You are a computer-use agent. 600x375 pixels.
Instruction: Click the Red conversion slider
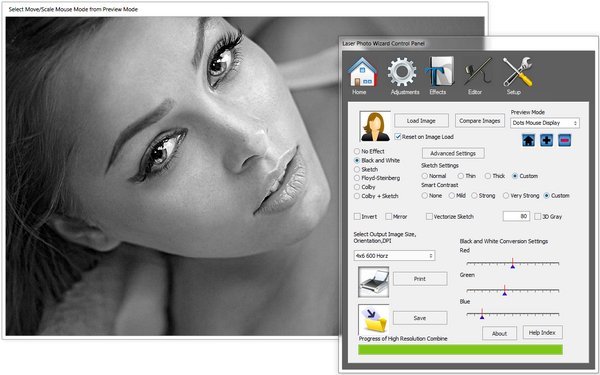point(513,263)
